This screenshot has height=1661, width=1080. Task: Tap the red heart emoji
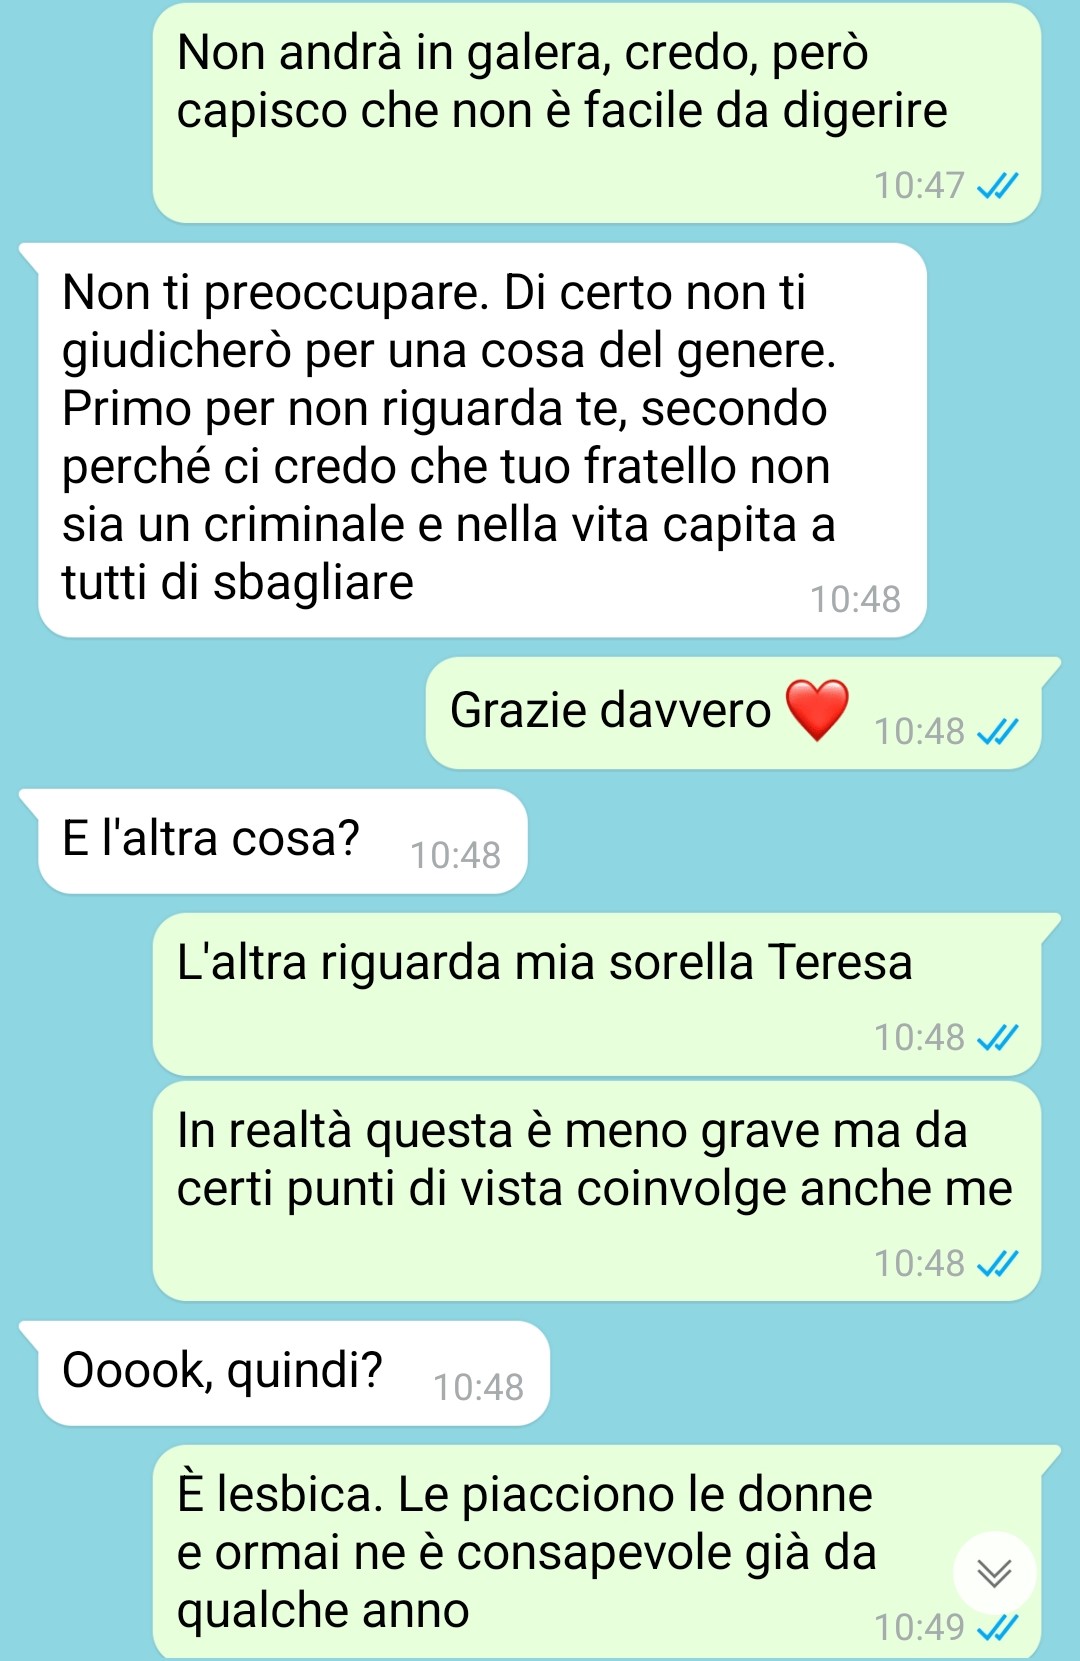click(817, 709)
